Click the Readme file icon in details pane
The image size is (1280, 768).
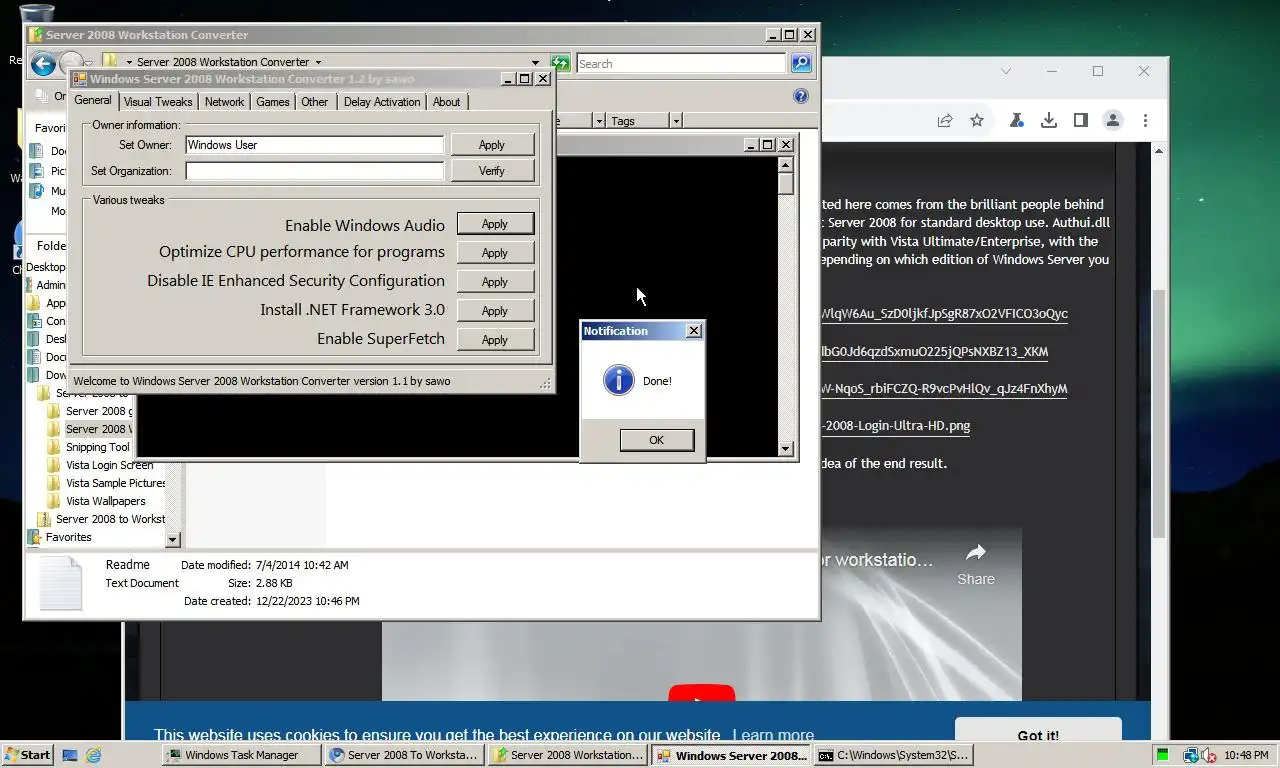[x=61, y=583]
